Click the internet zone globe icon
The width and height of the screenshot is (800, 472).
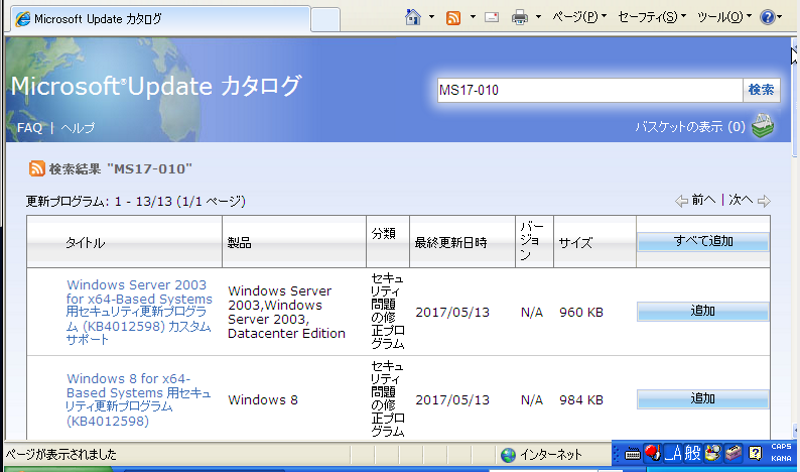click(508, 455)
